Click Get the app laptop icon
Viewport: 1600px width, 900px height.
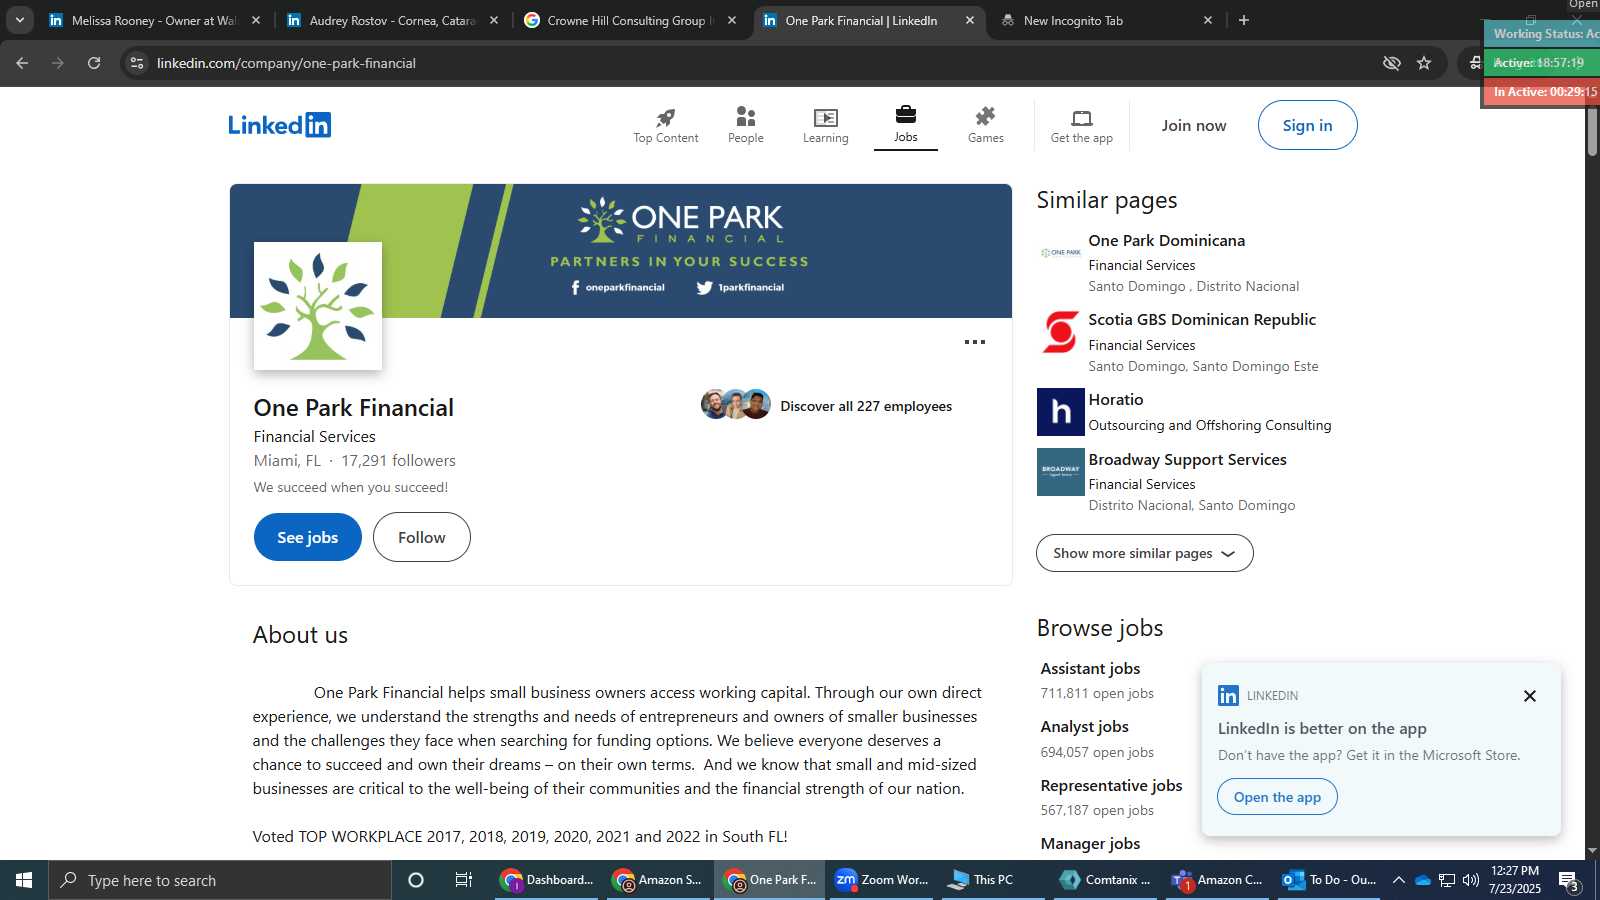[x=1082, y=117]
